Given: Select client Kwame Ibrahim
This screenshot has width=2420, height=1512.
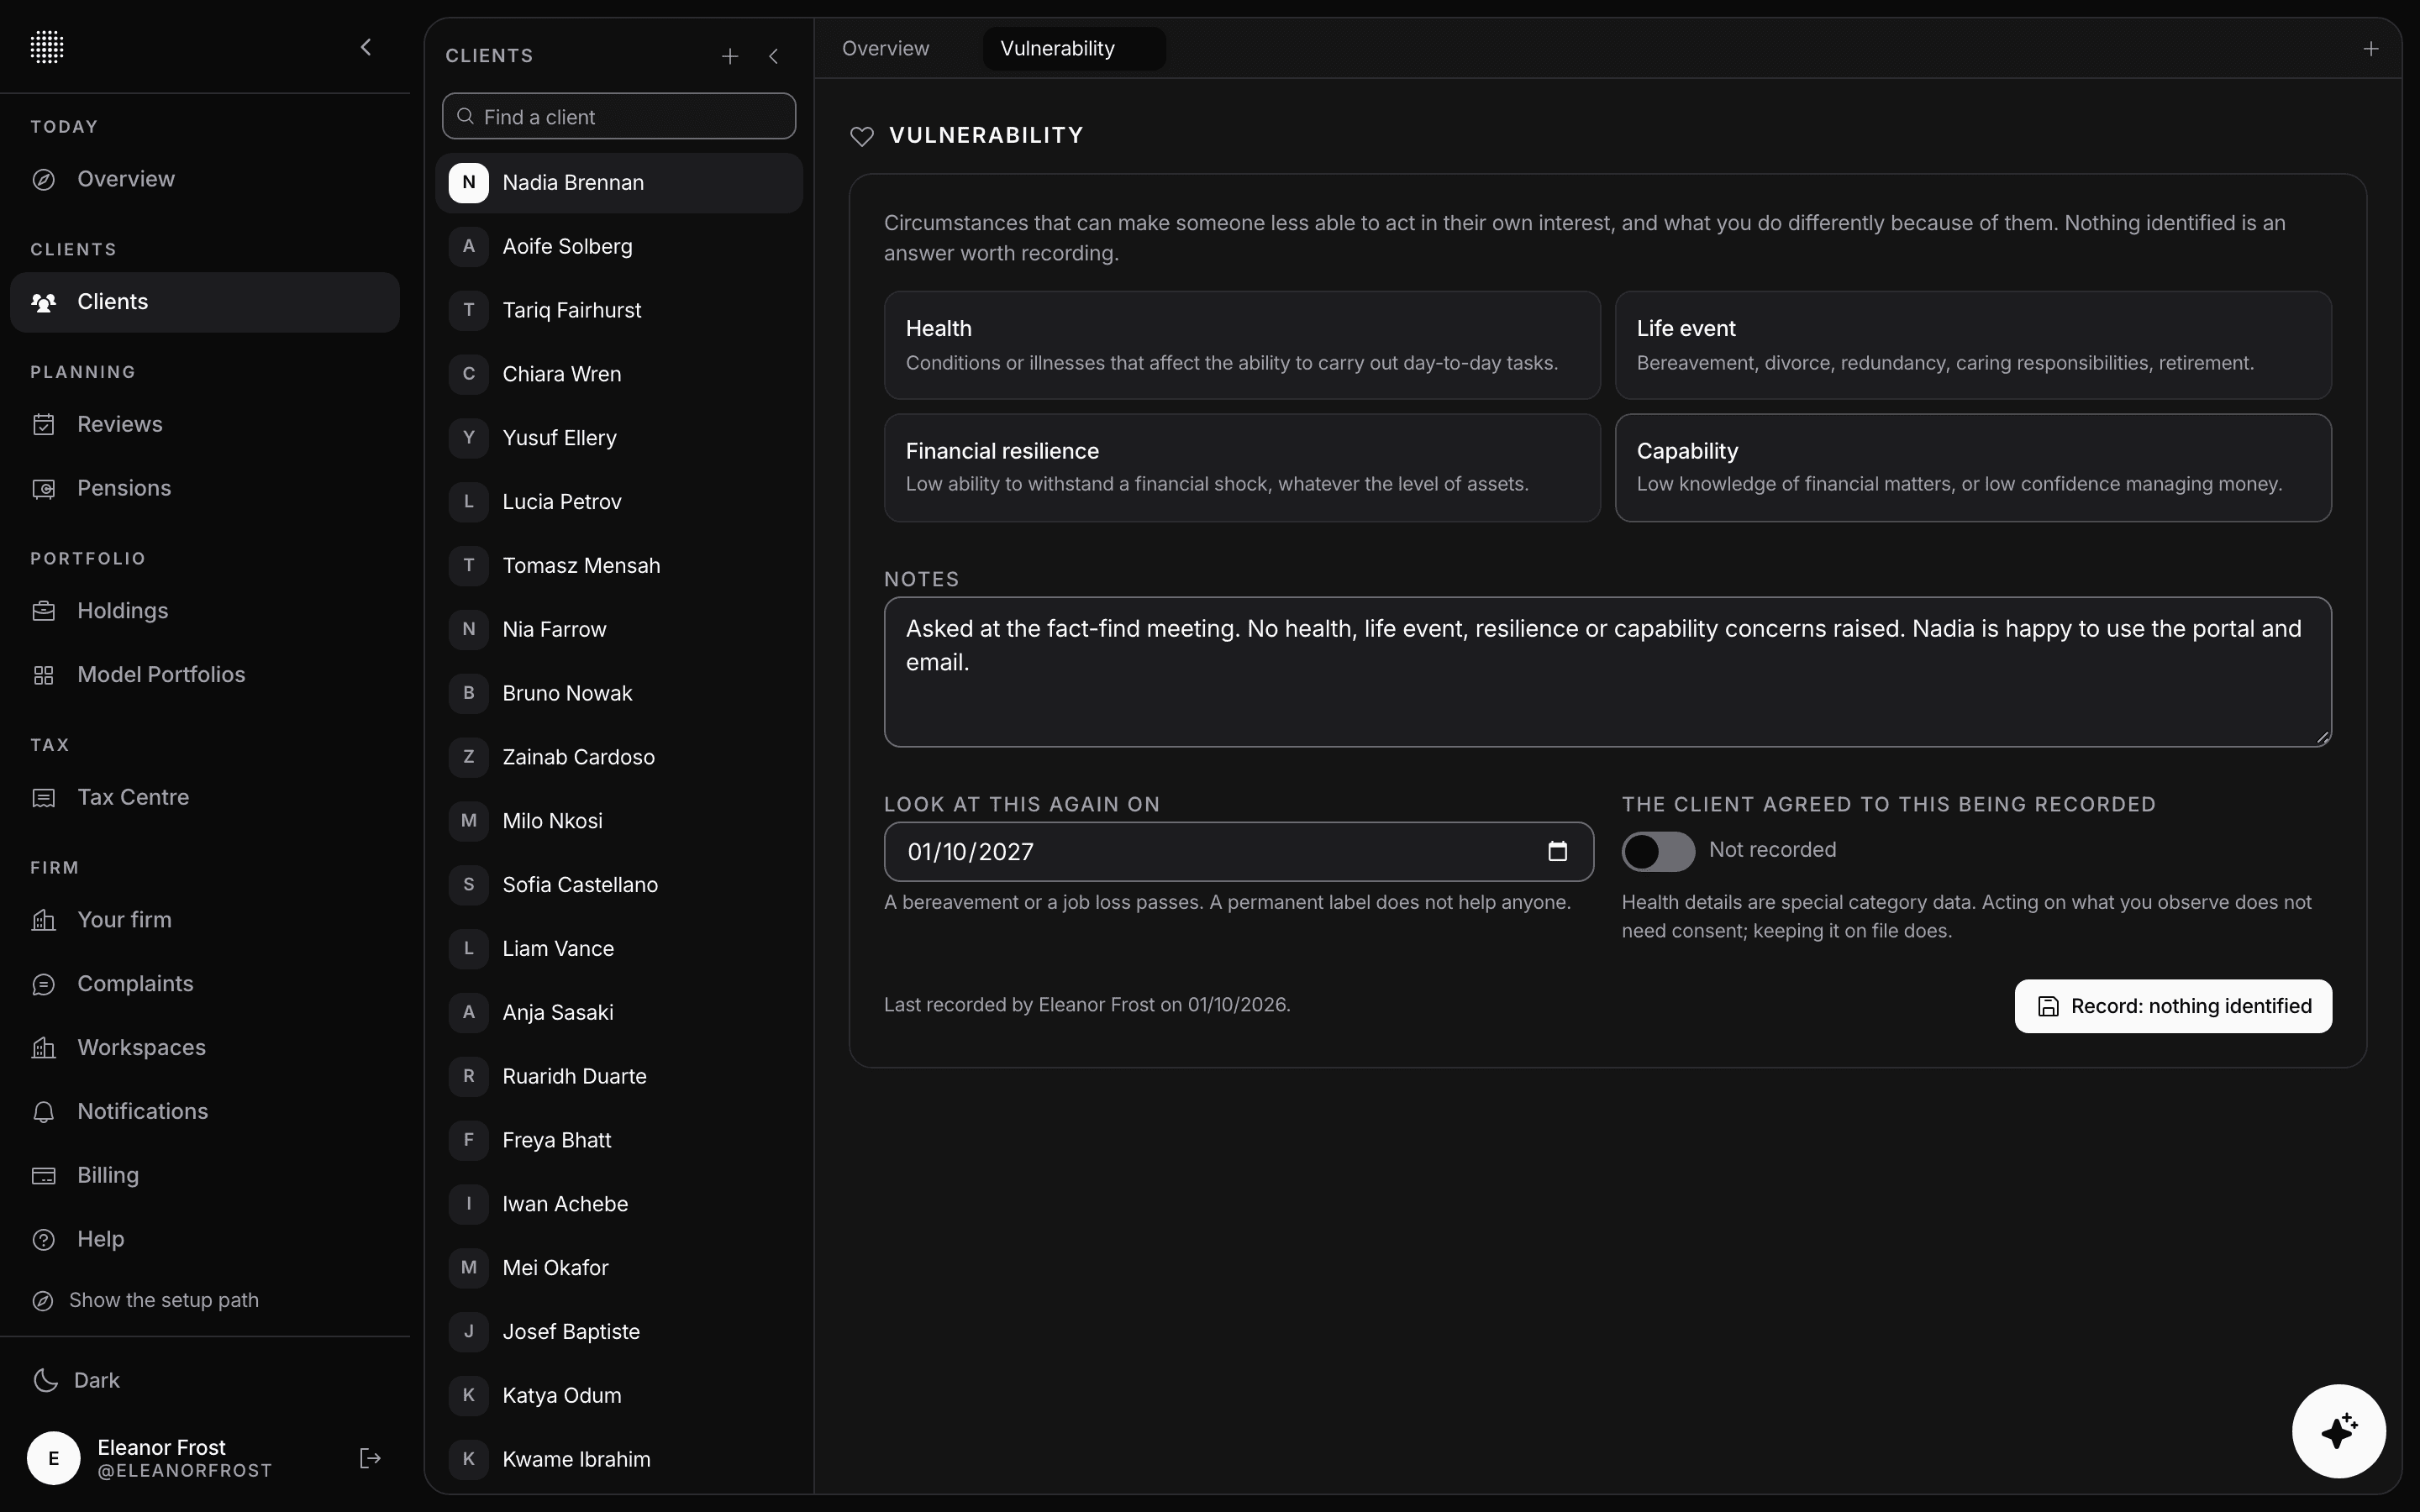Looking at the screenshot, I should point(619,1459).
